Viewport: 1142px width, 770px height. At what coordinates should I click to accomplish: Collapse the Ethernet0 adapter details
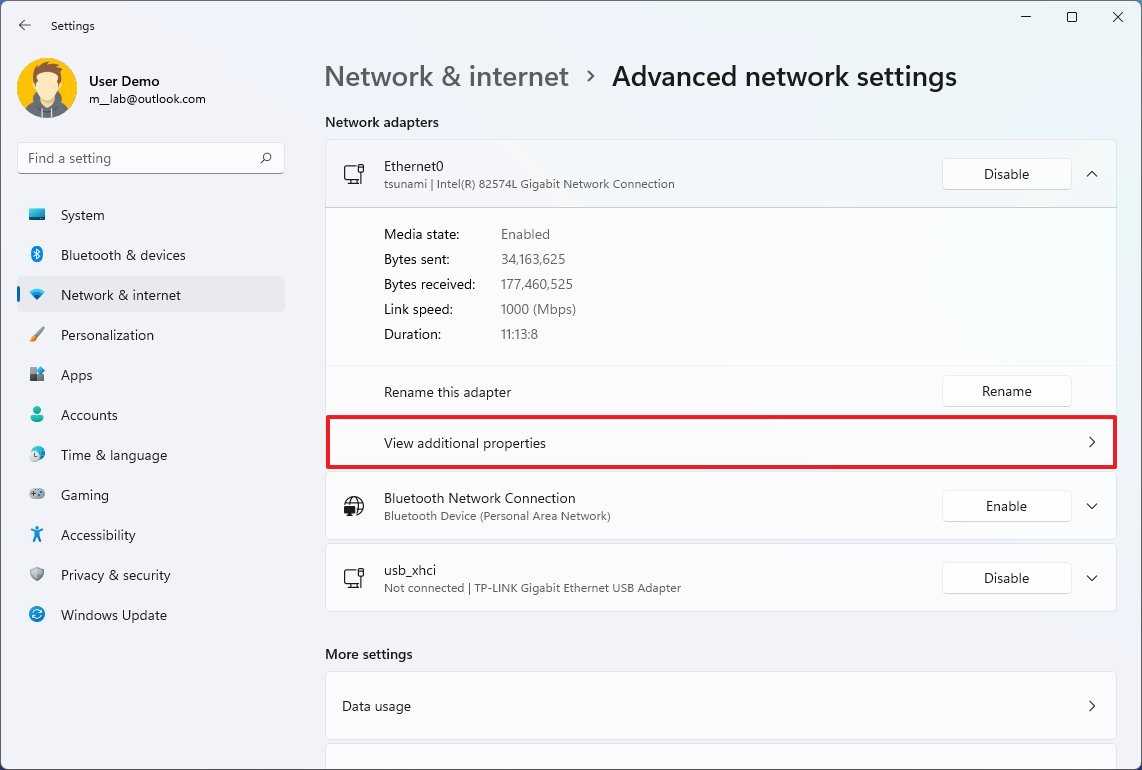point(1092,174)
